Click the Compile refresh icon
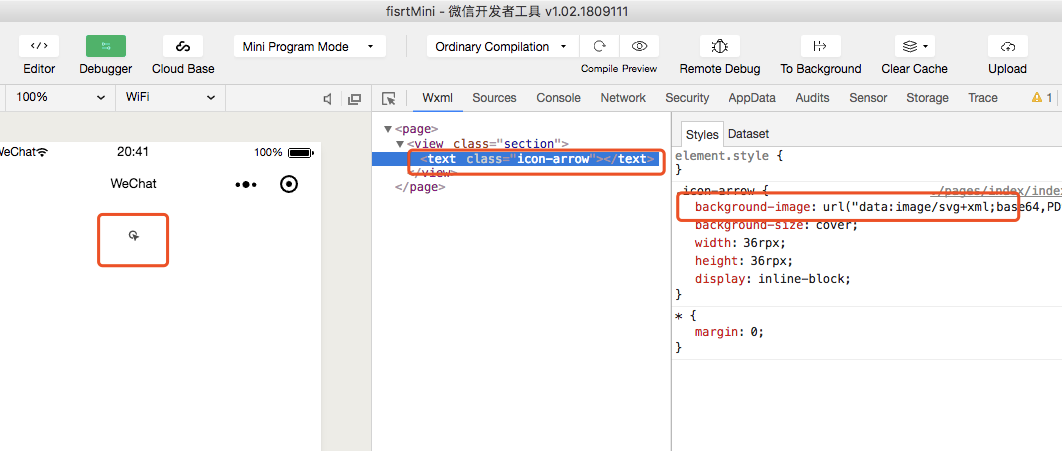Screen dimensions: 1062x451 click(599, 46)
